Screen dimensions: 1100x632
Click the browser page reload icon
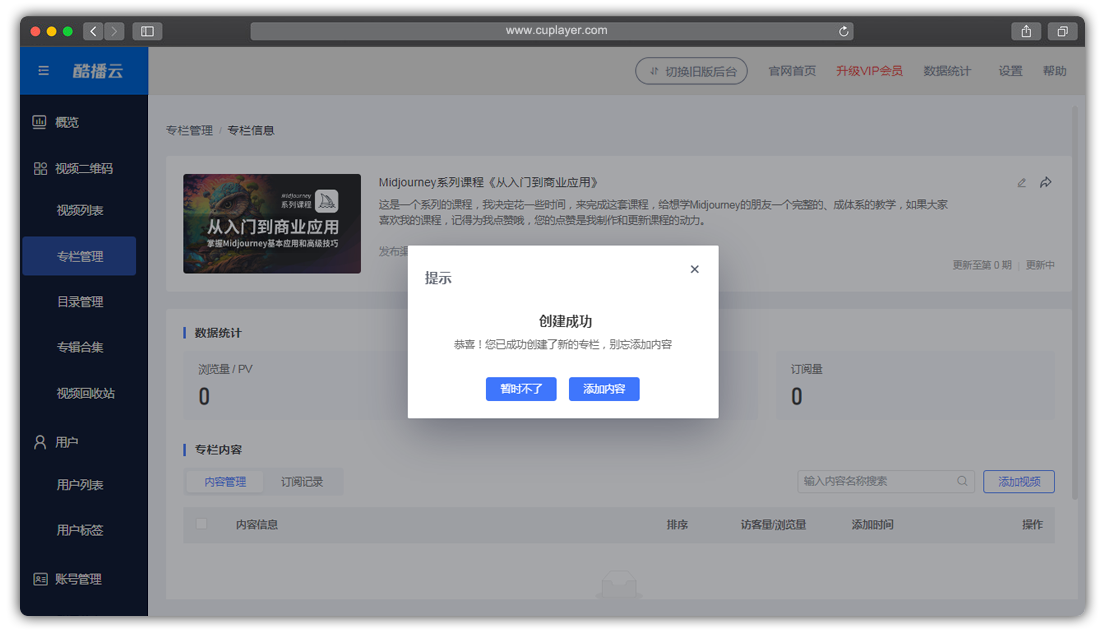tap(843, 30)
